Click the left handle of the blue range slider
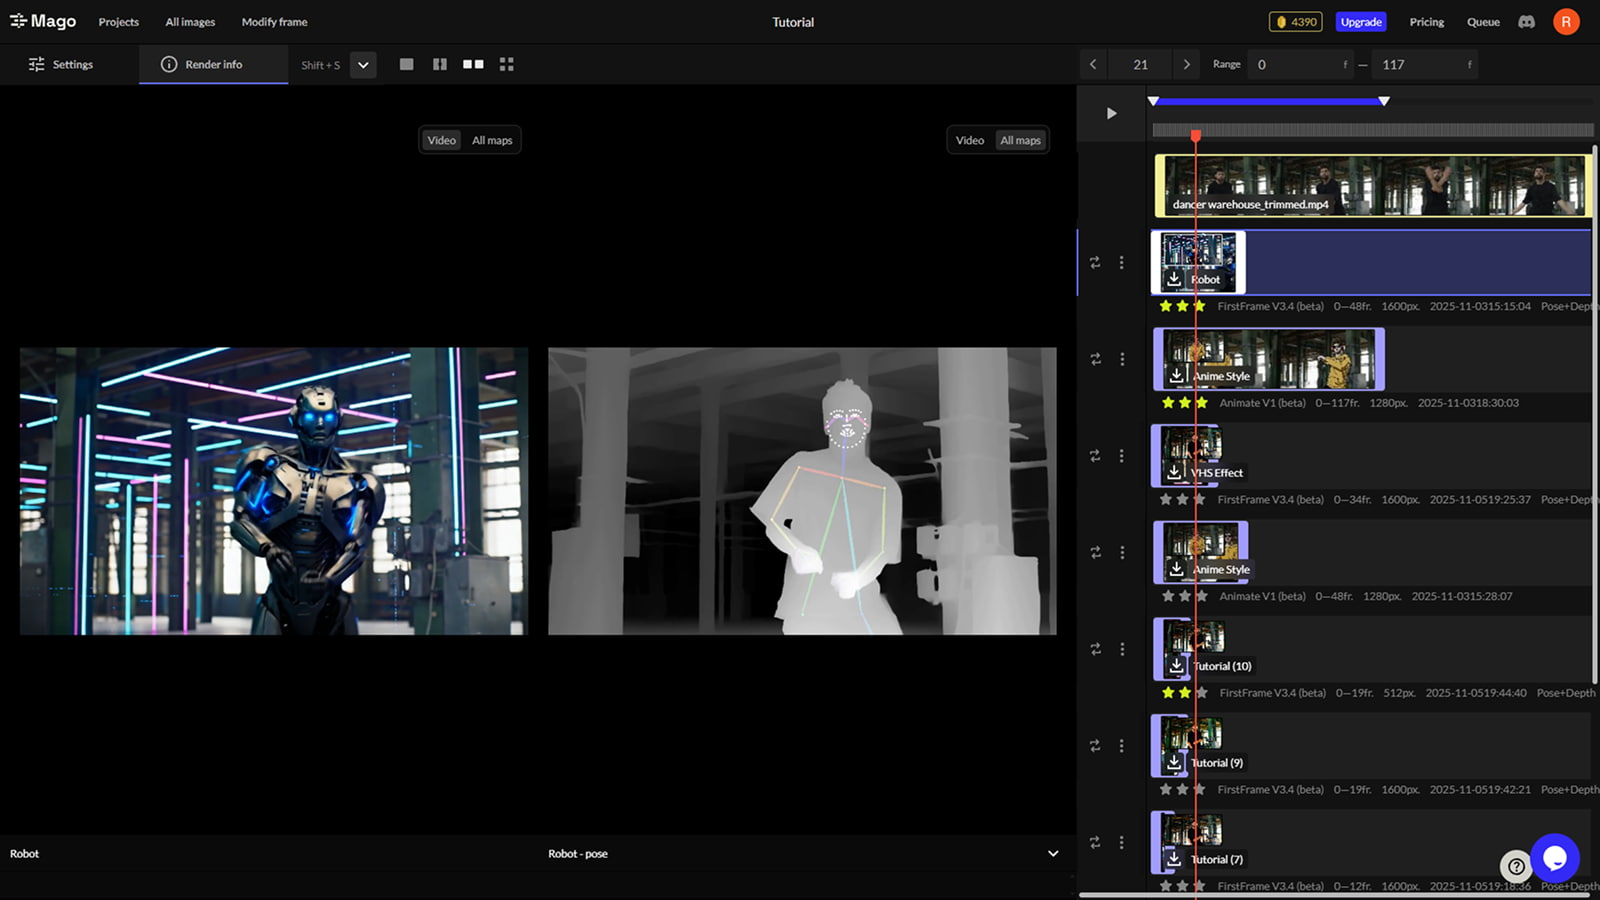Screen dimensions: 1600x900 pyautogui.click(x=1152, y=100)
